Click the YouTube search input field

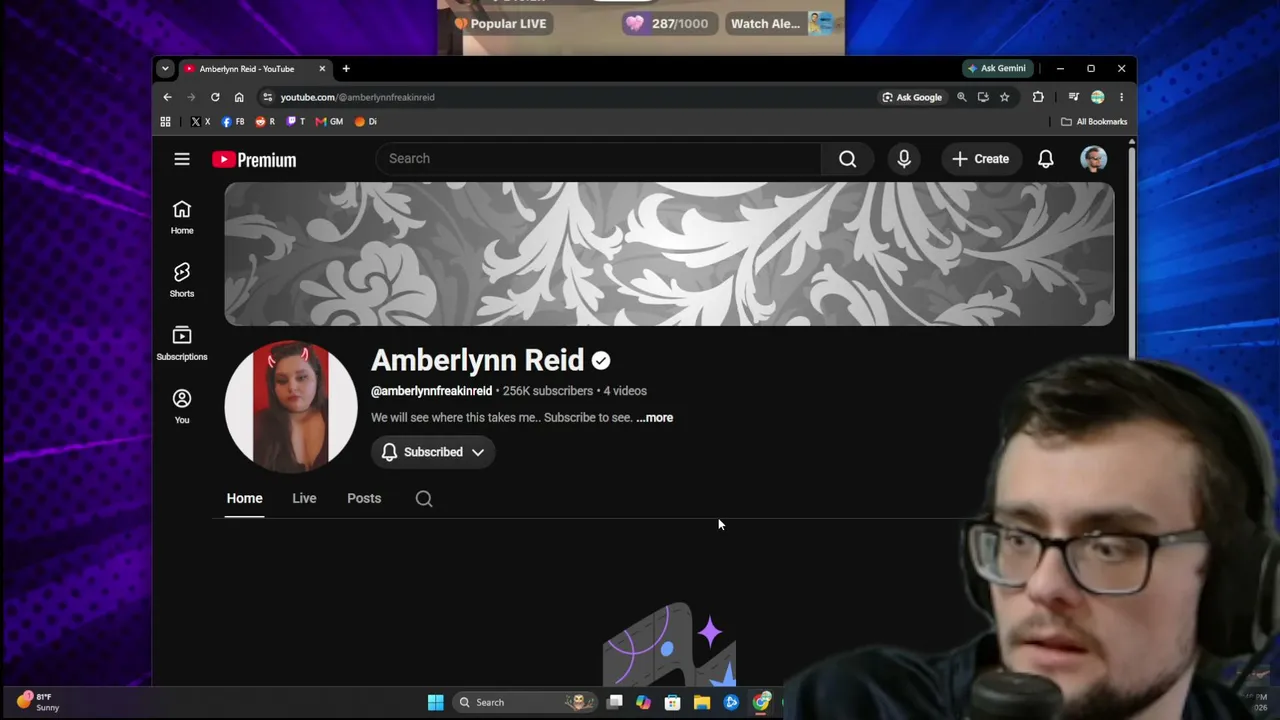click(x=598, y=159)
